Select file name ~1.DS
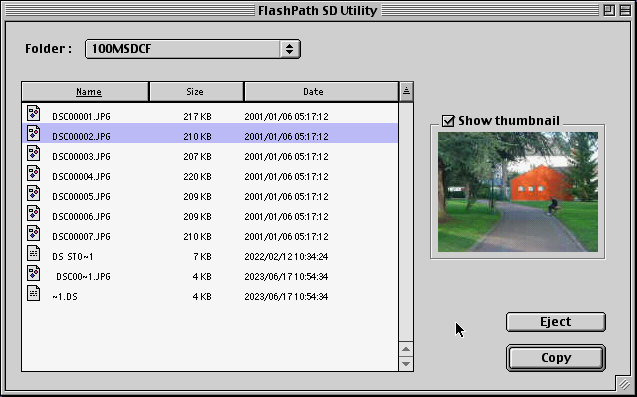The image size is (637, 397). coord(65,297)
